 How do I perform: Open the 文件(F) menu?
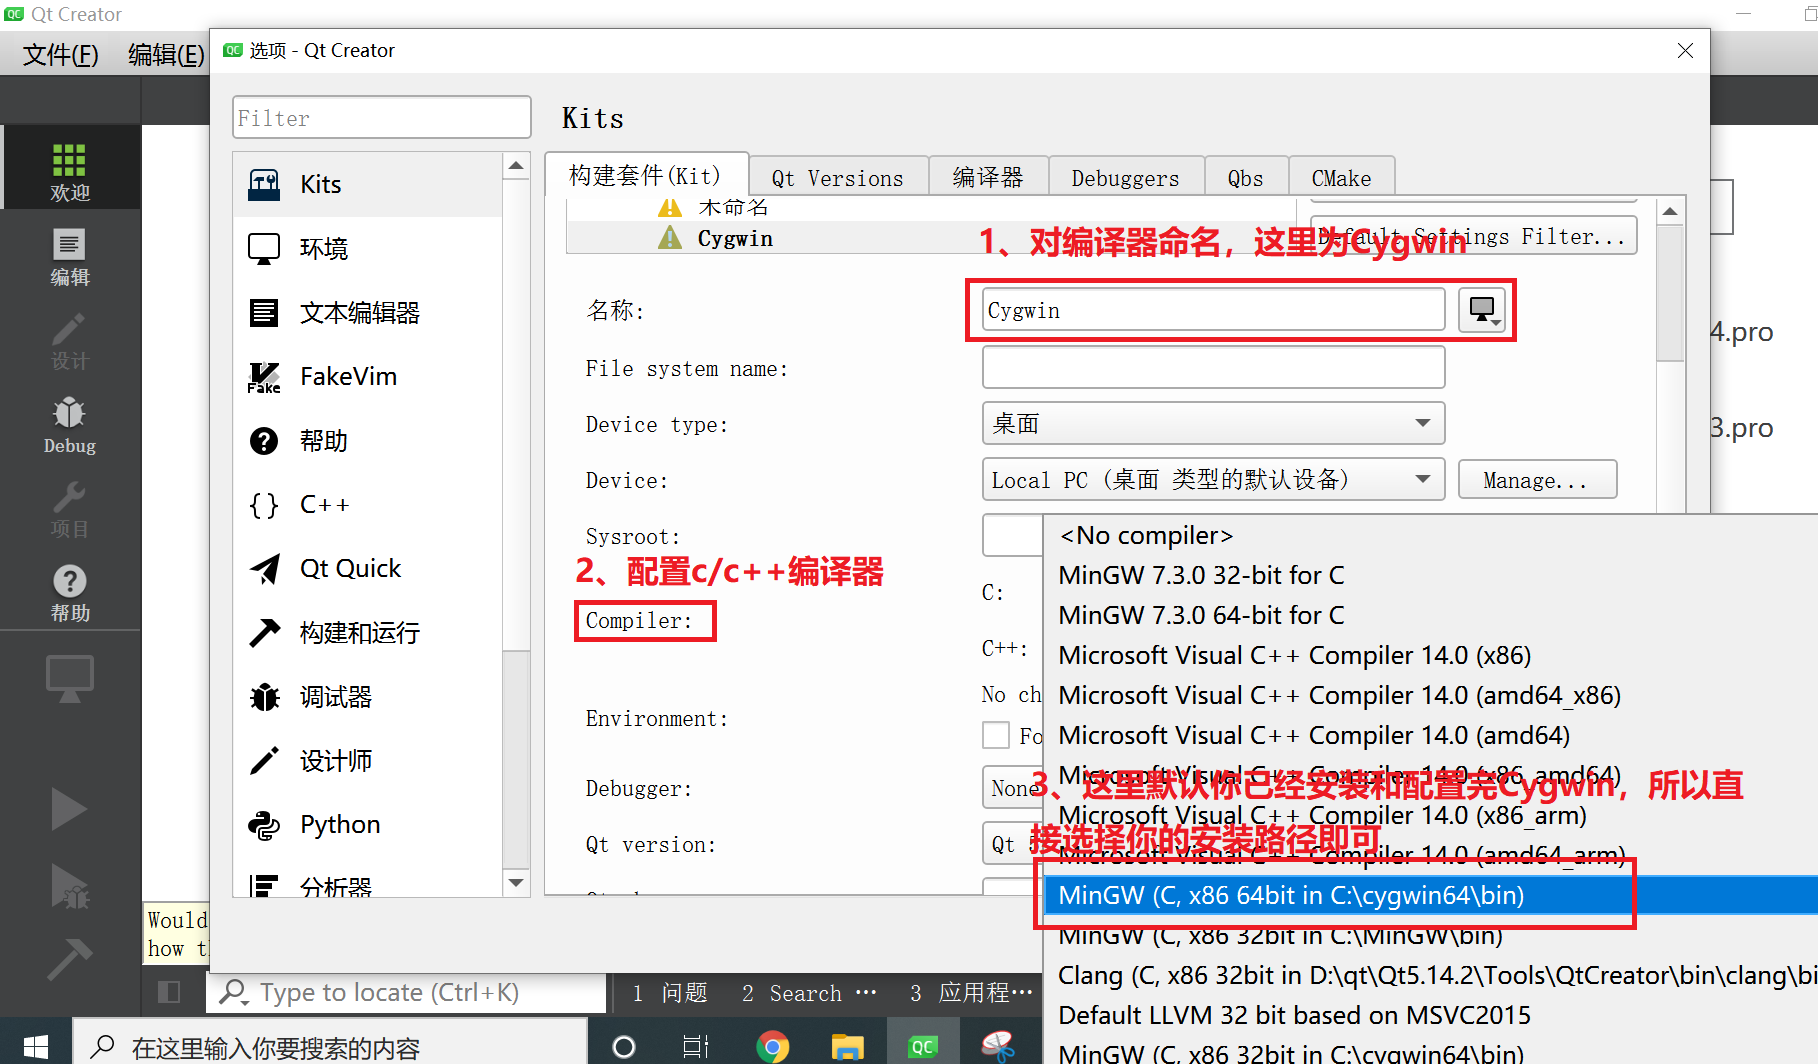point(57,54)
